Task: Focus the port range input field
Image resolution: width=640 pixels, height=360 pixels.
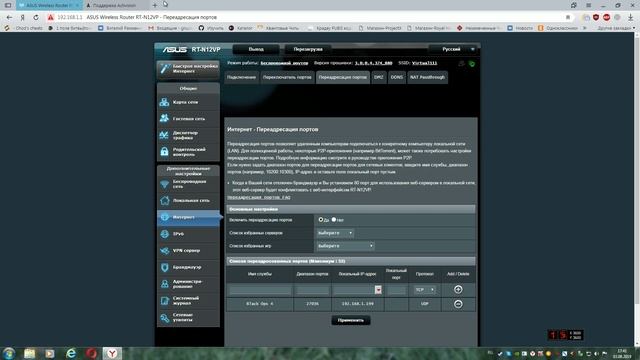Action: (x=312, y=290)
